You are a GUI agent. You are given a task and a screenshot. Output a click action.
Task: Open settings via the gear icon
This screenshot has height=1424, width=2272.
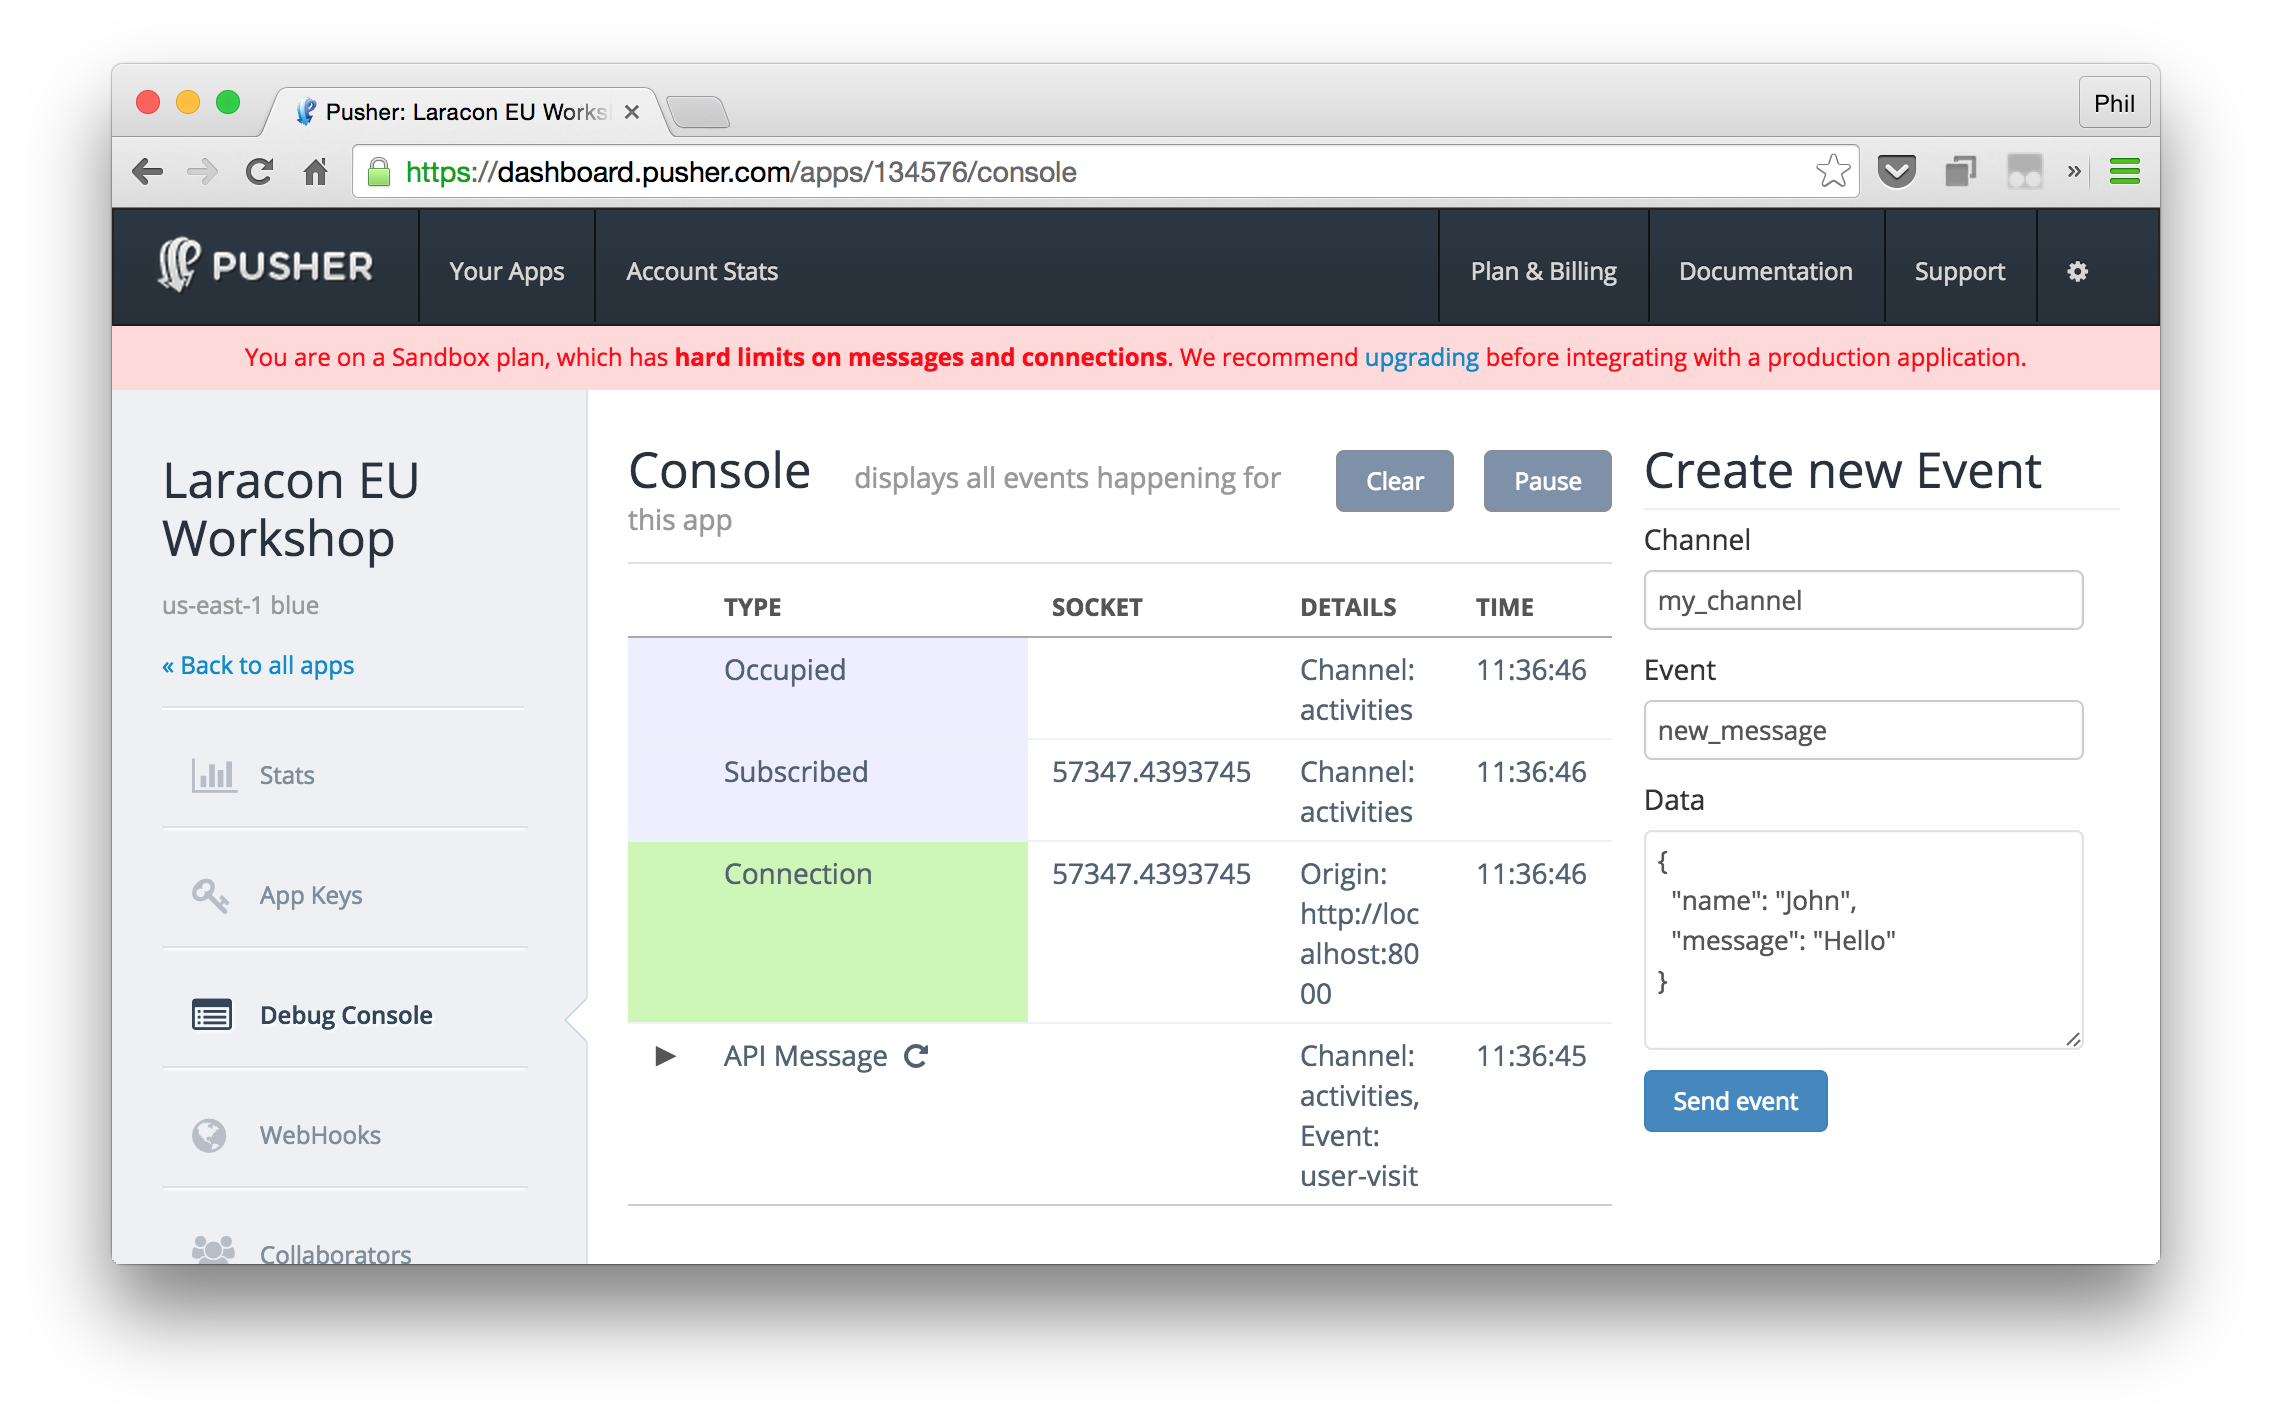pyautogui.click(x=2078, y=271)
